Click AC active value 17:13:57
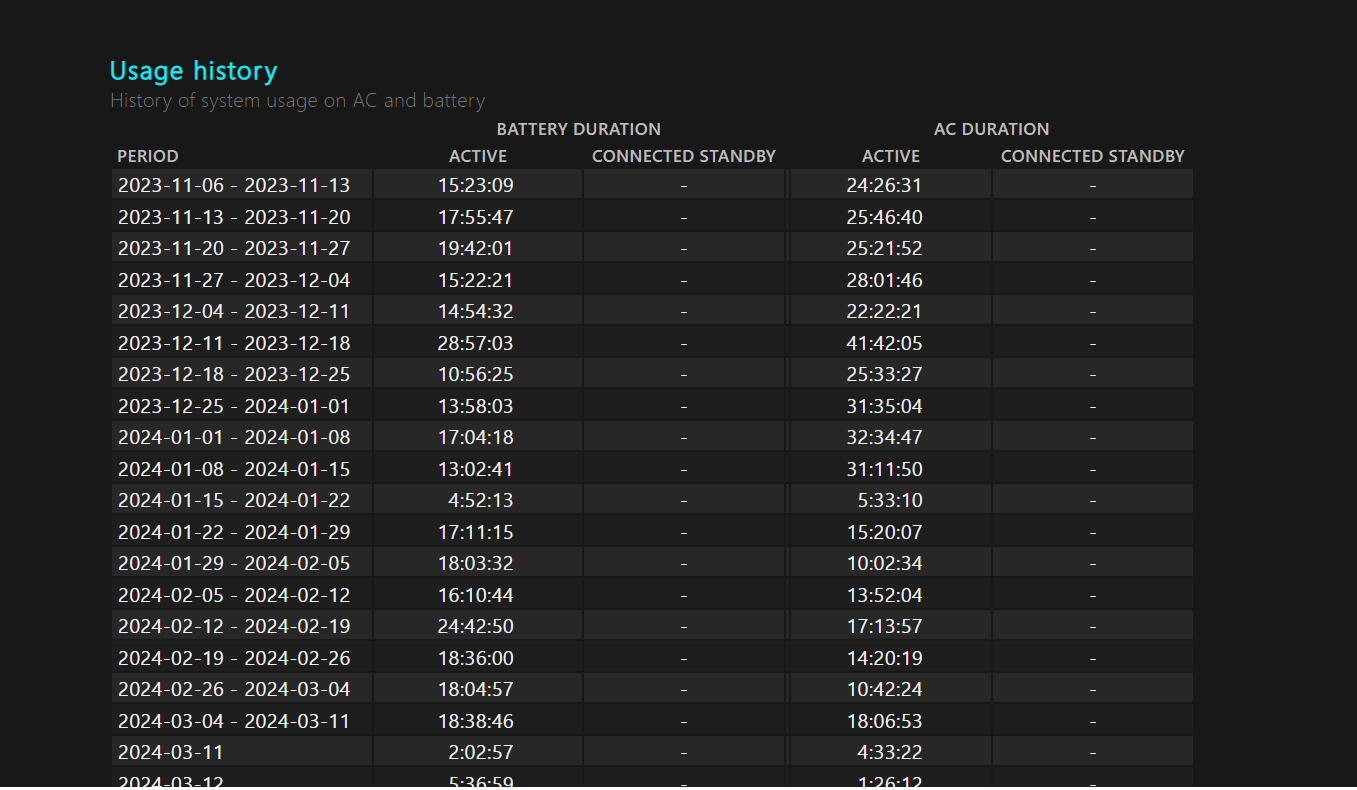This screenshot has height=790, width=1357. pyautogui.click(x=885, y=626)
